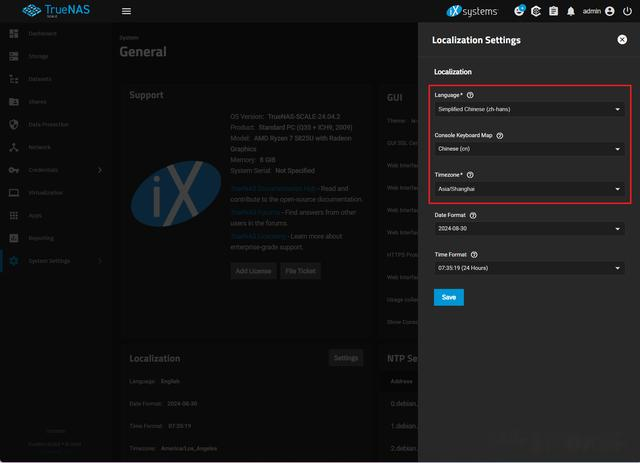Show help for Language field
The width and height of the screenshot is (640, 463).
pyautogui.click(x=470, y=95)
